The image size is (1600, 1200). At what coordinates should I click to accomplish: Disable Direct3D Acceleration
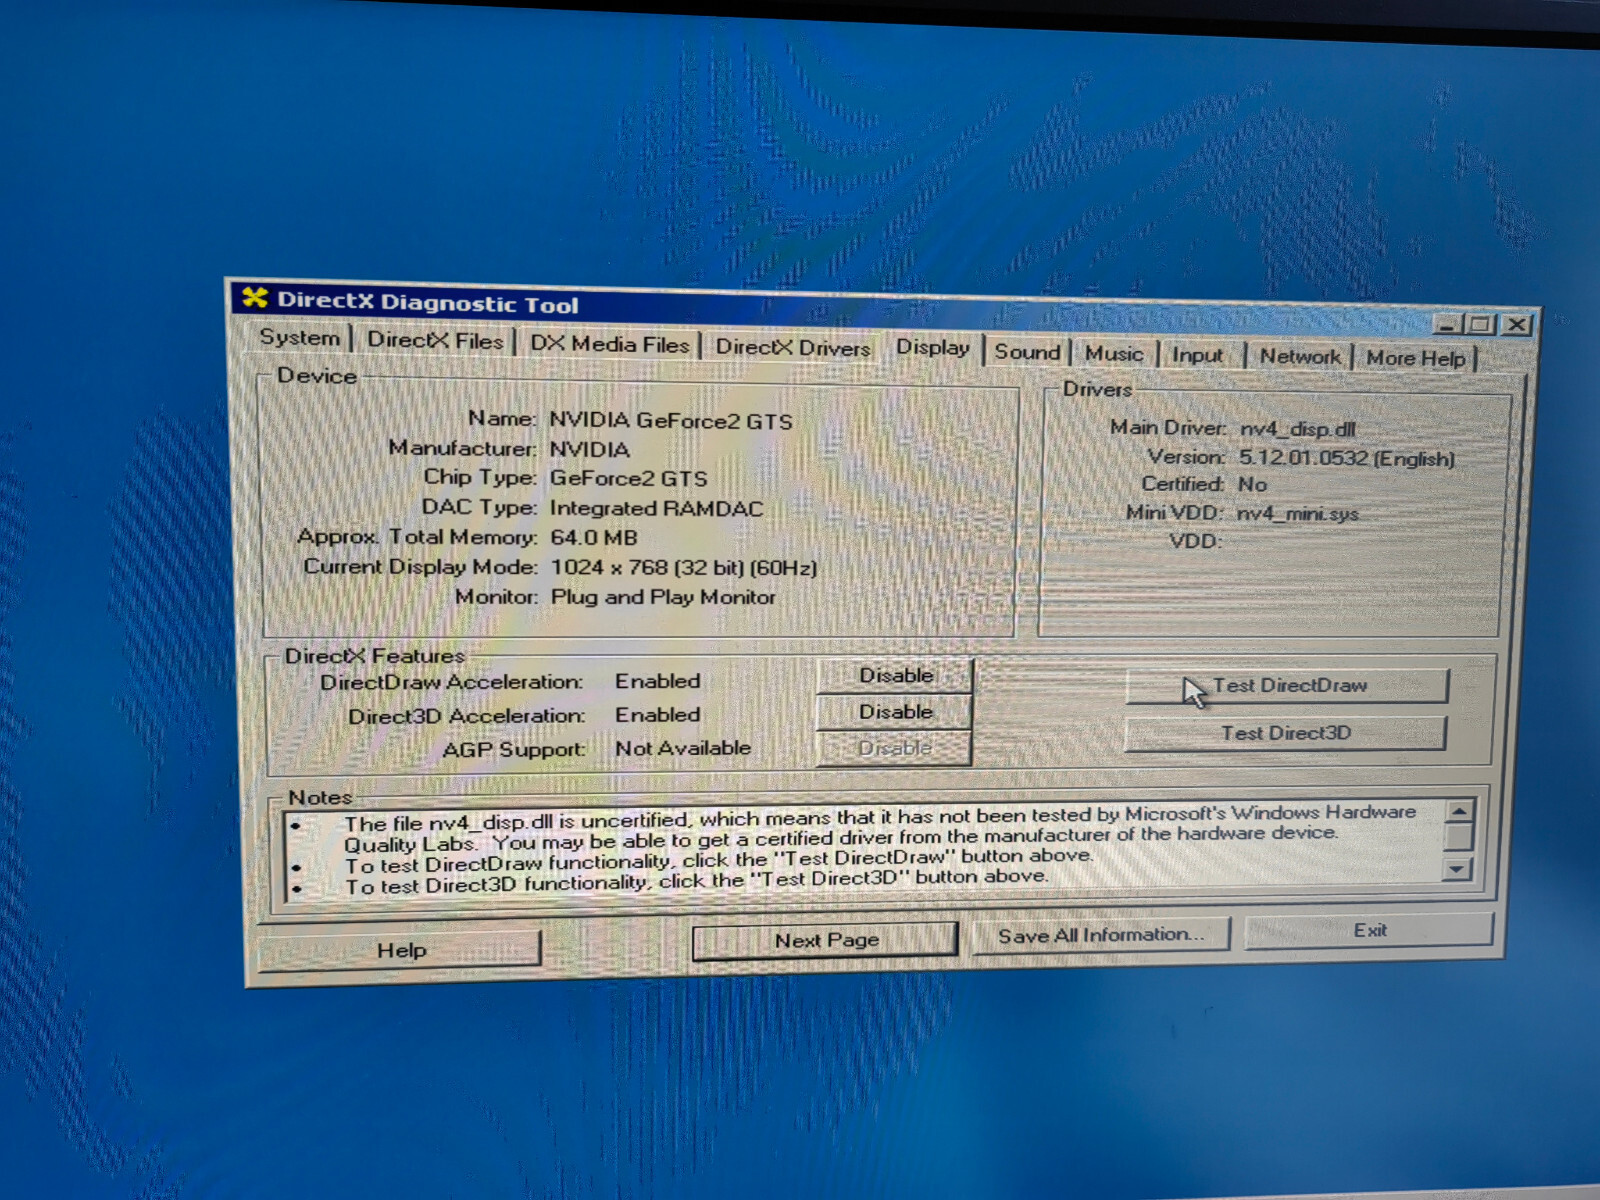tap(895, 711)
